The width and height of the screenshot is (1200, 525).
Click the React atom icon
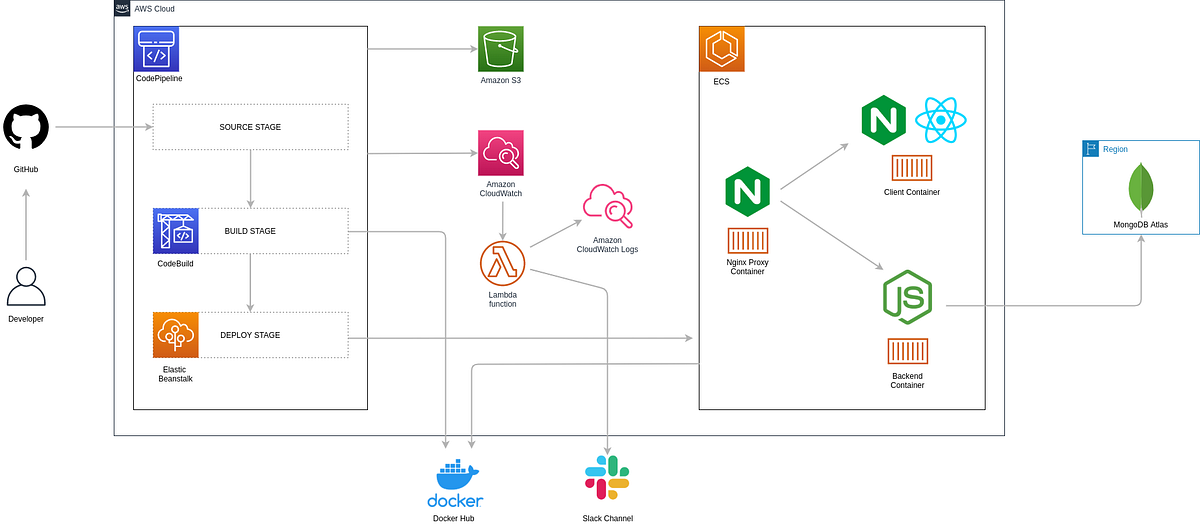(x=941, y=121)
